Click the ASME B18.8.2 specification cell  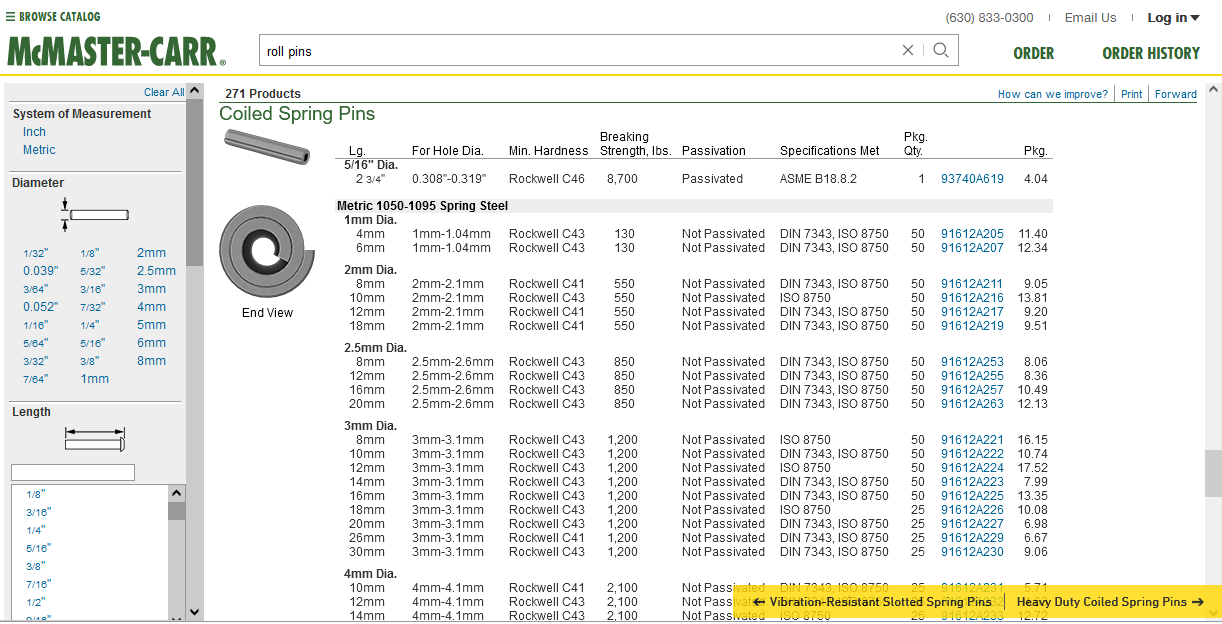[818, 179]
